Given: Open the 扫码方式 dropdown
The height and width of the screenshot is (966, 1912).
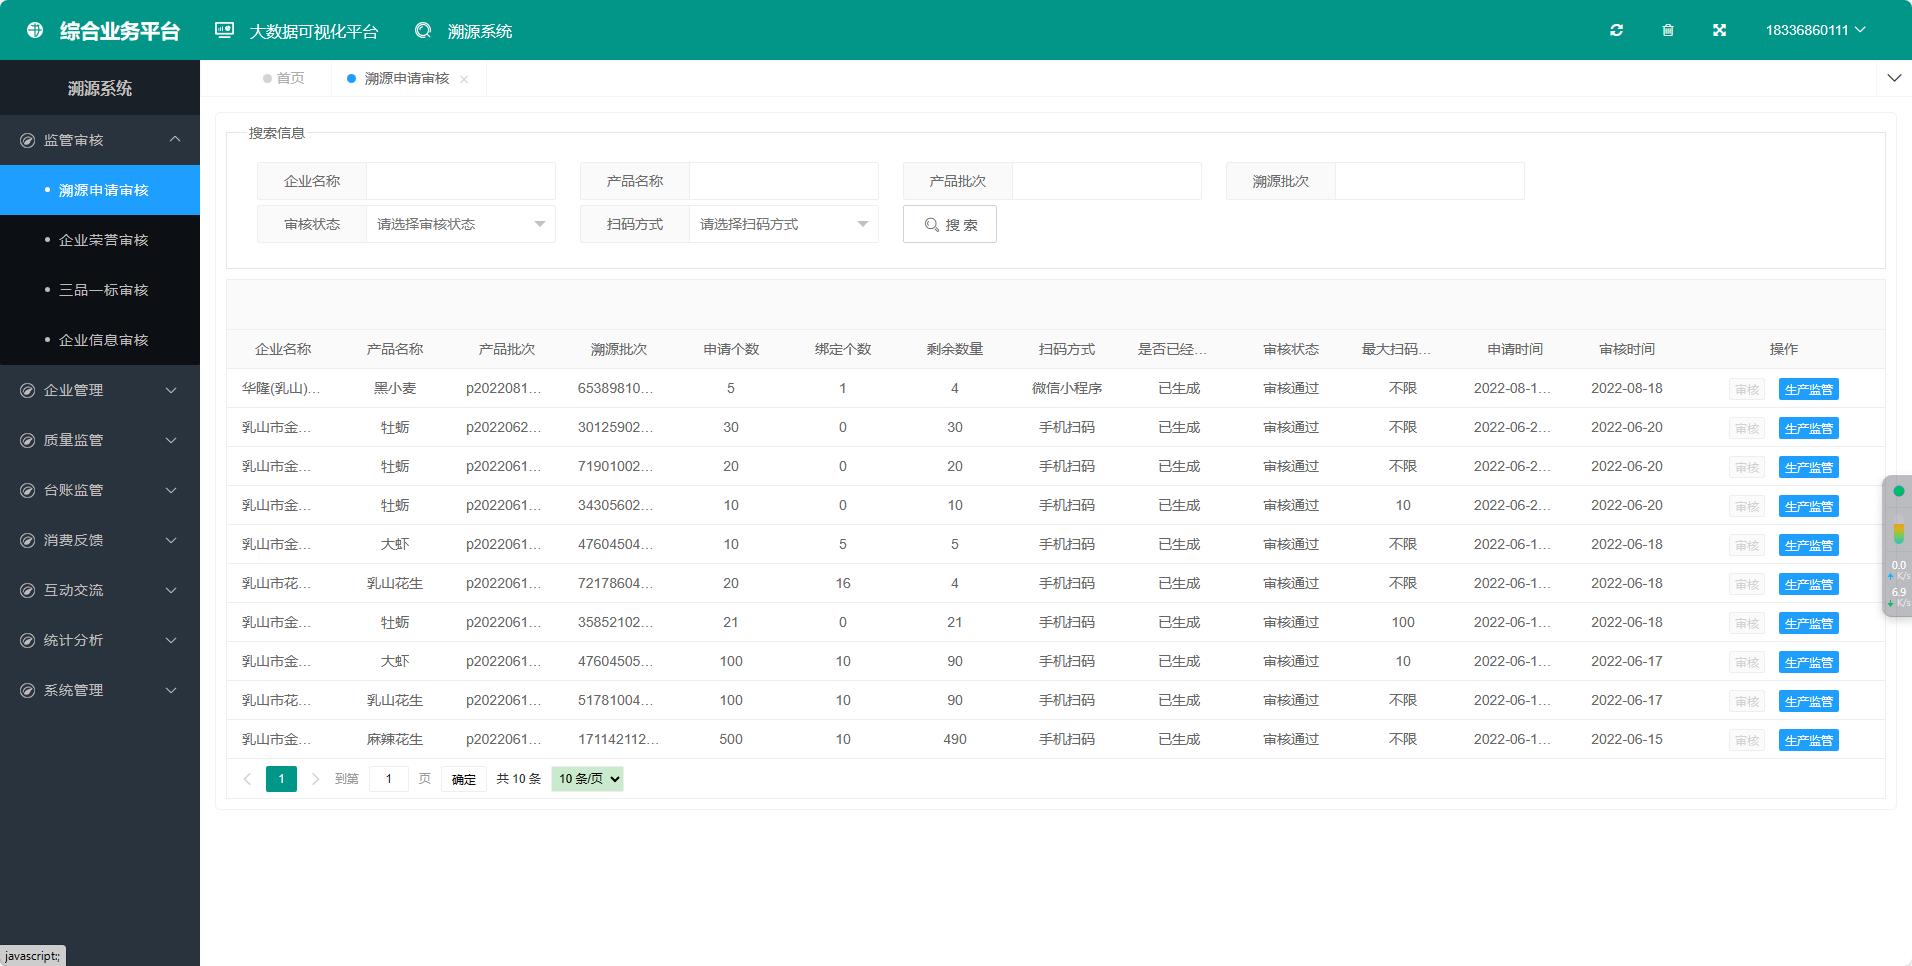Looking at the screenshot, I should pos(783,224).
